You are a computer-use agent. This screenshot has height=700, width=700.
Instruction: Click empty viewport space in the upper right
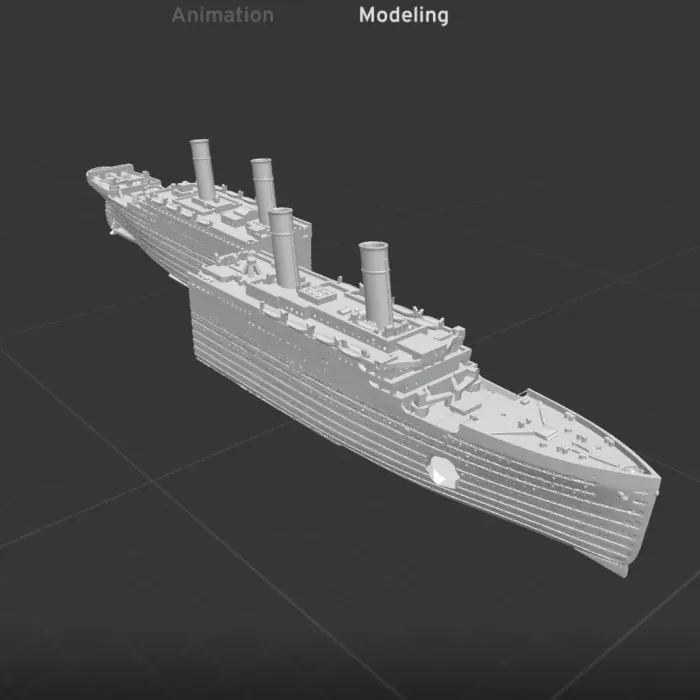coord(600,120)
